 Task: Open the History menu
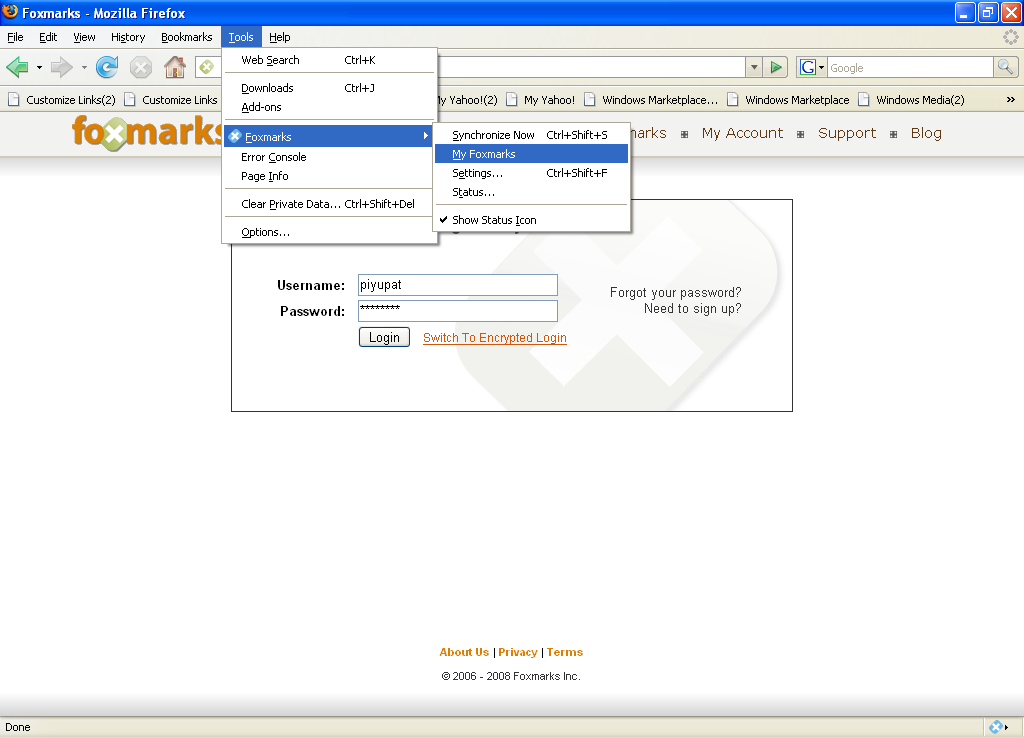pos(128,37)
